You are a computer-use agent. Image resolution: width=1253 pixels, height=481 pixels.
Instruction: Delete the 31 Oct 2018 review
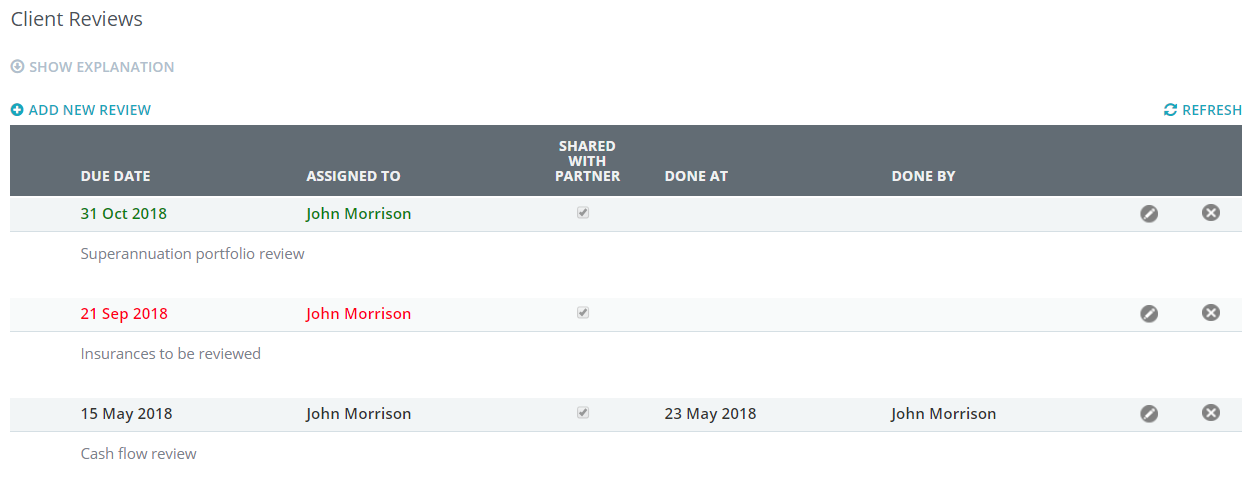tap(1210, 212)
